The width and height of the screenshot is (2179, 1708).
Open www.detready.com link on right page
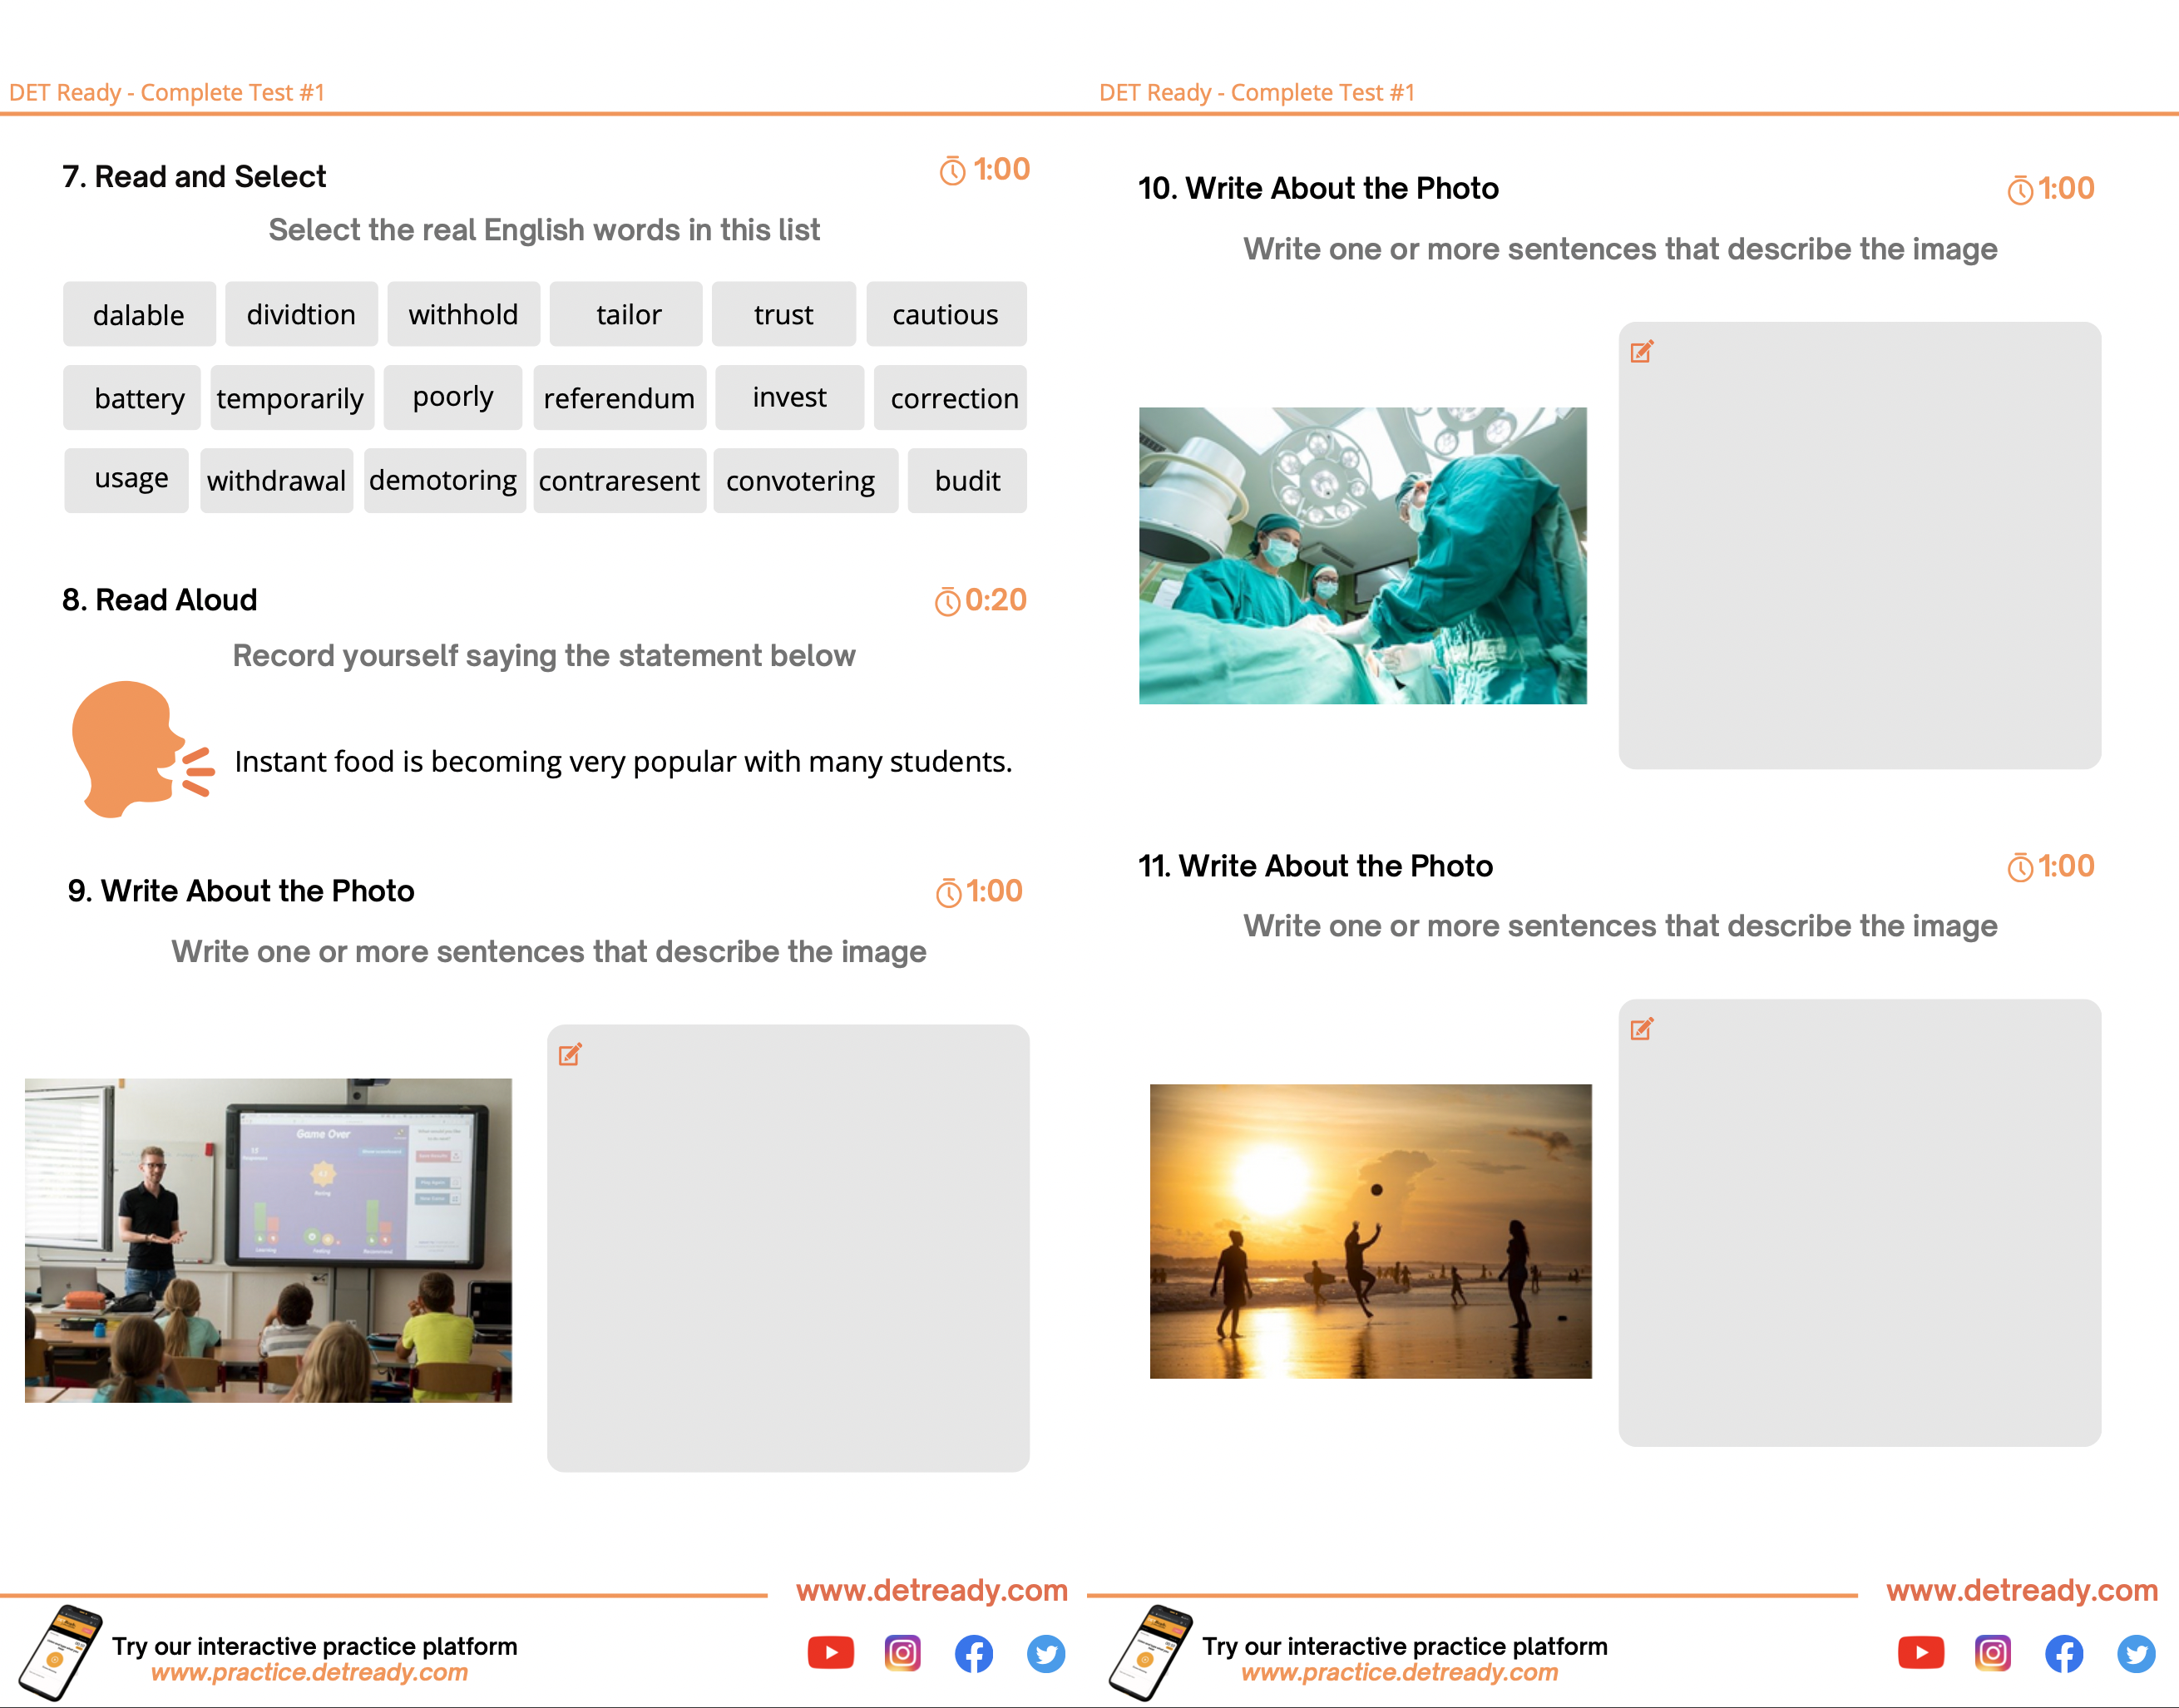[2021, 1590]
